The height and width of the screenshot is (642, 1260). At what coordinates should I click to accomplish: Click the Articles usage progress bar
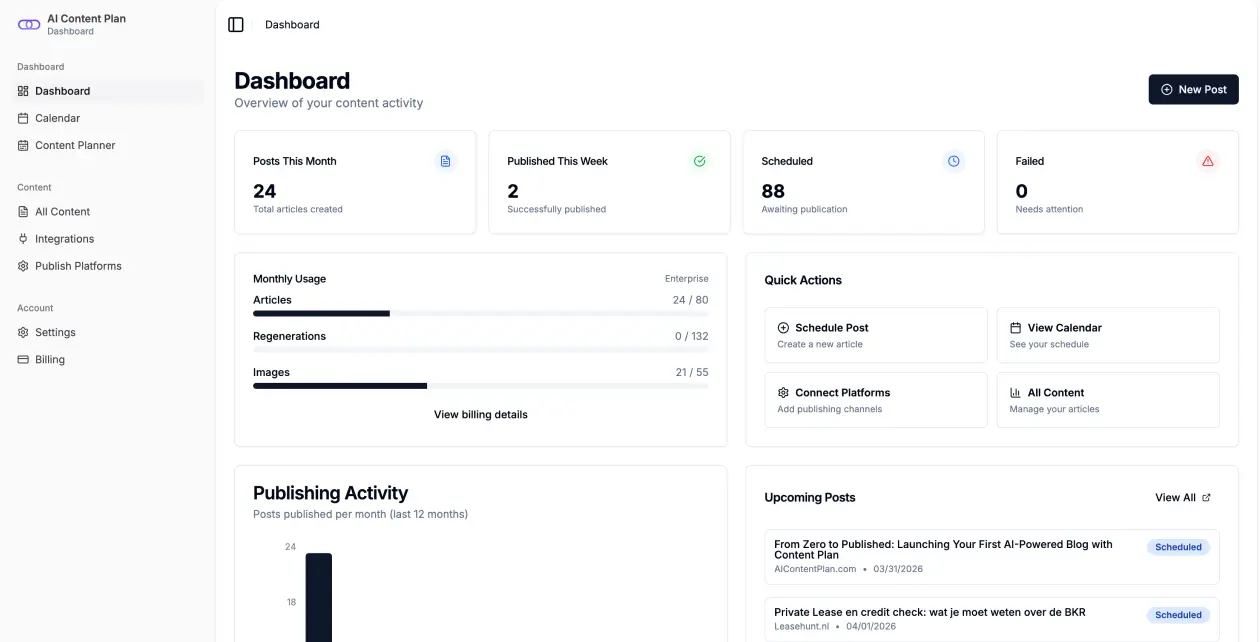481,314
